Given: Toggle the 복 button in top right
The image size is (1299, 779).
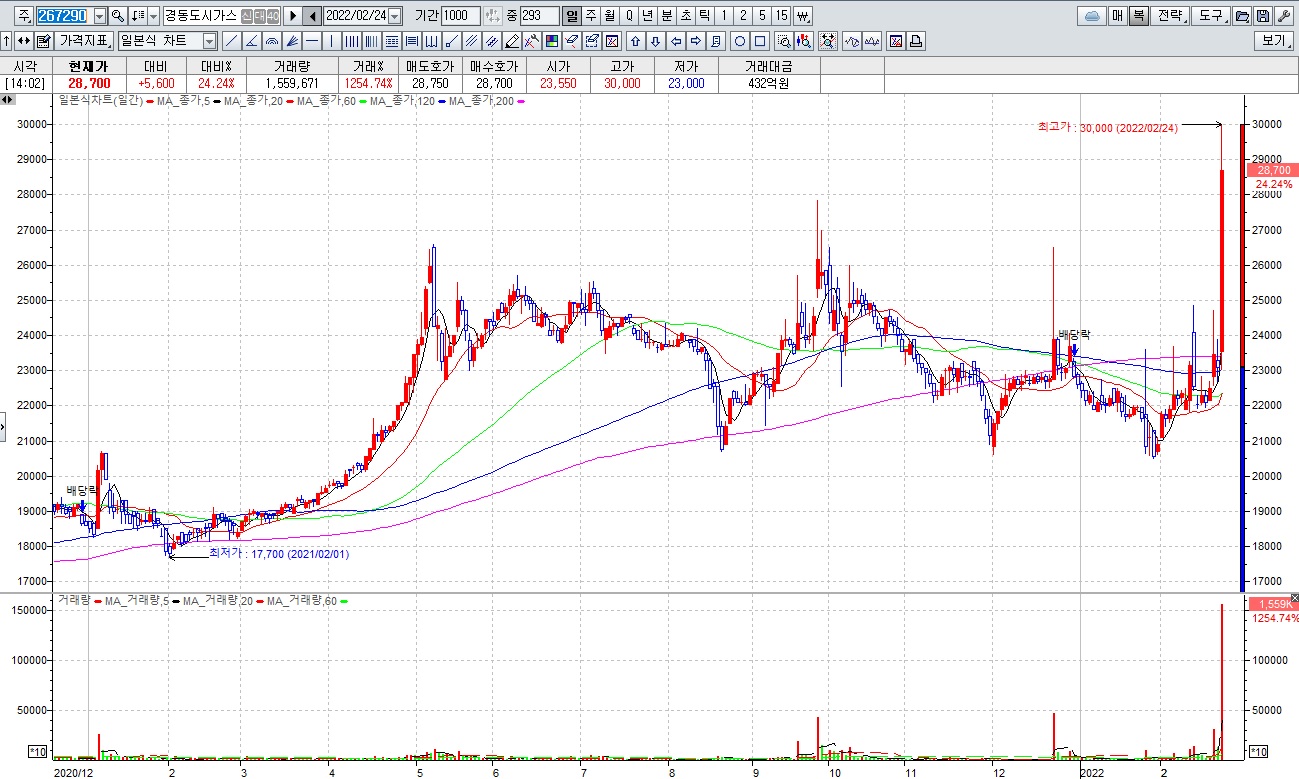Looking at the screenshot, I should (1138, 16).
